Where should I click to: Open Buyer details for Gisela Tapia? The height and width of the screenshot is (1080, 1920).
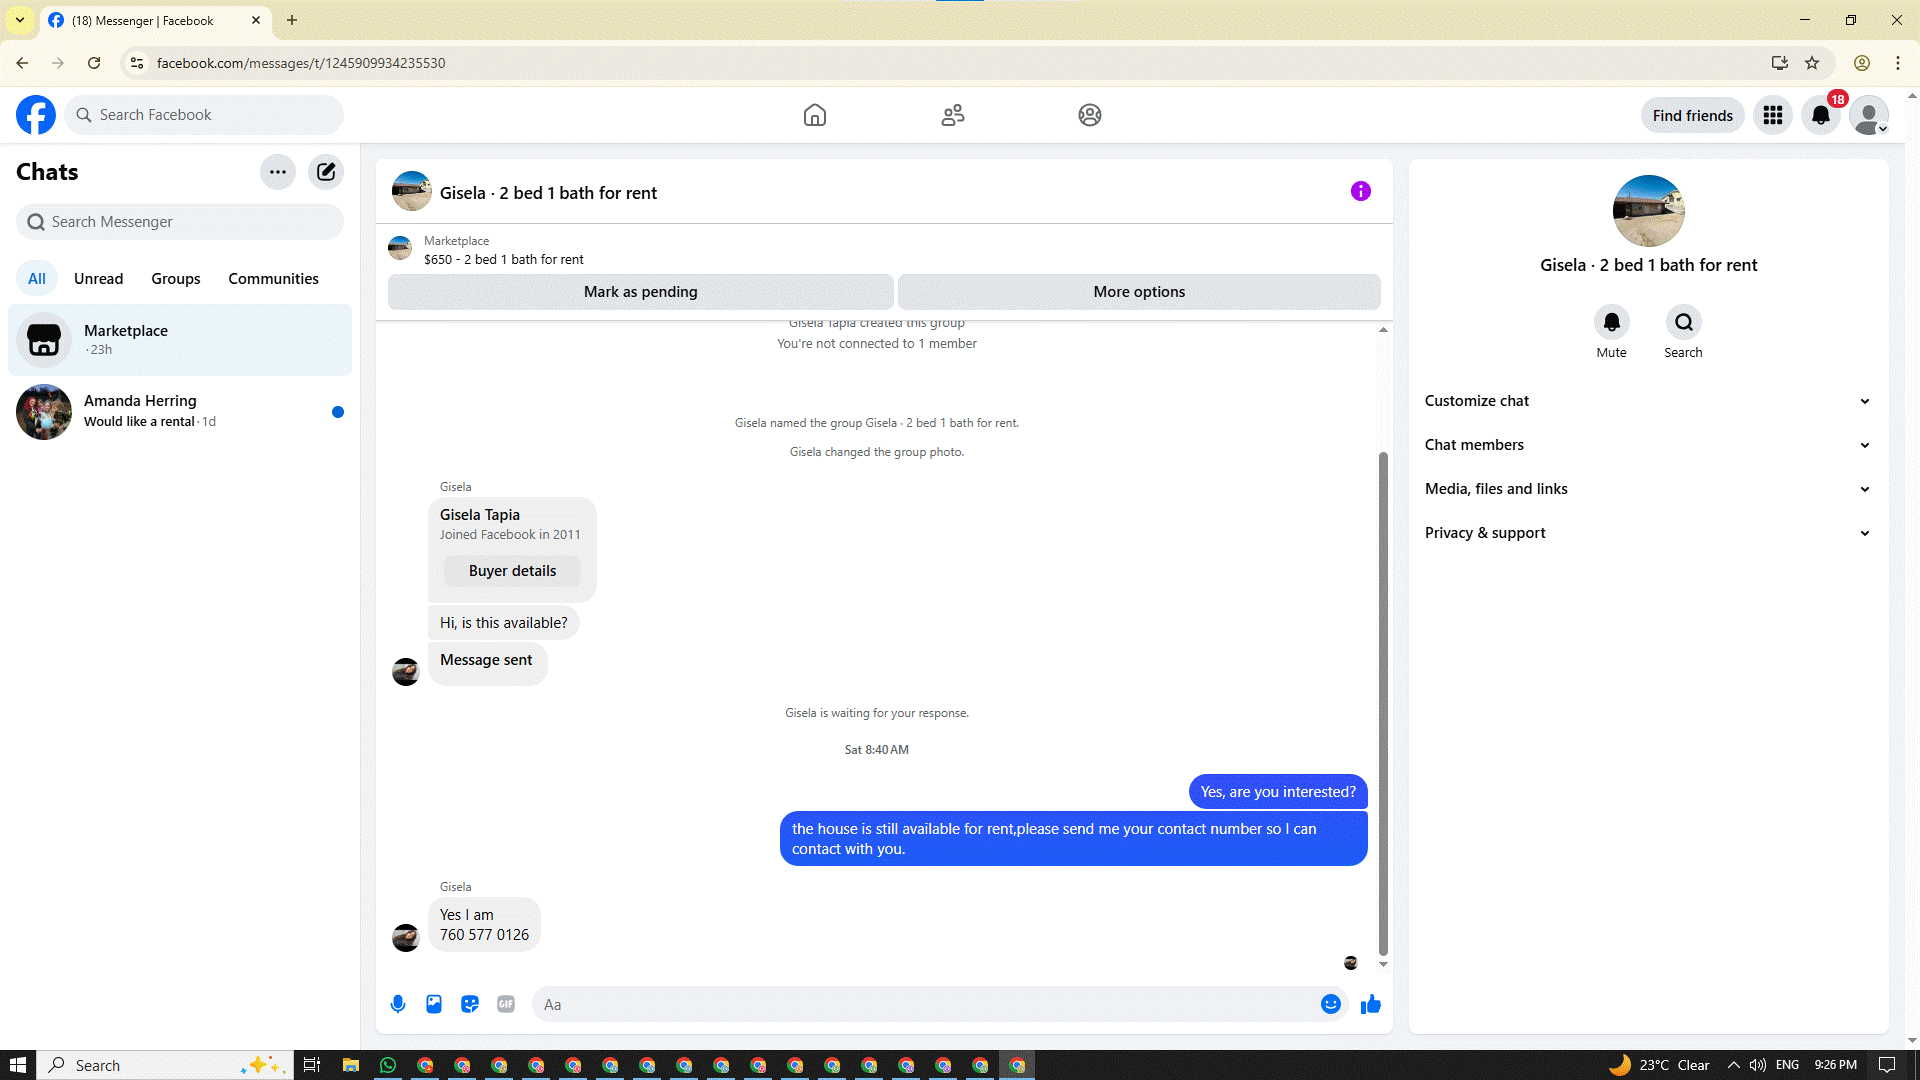tap(512, 571)
